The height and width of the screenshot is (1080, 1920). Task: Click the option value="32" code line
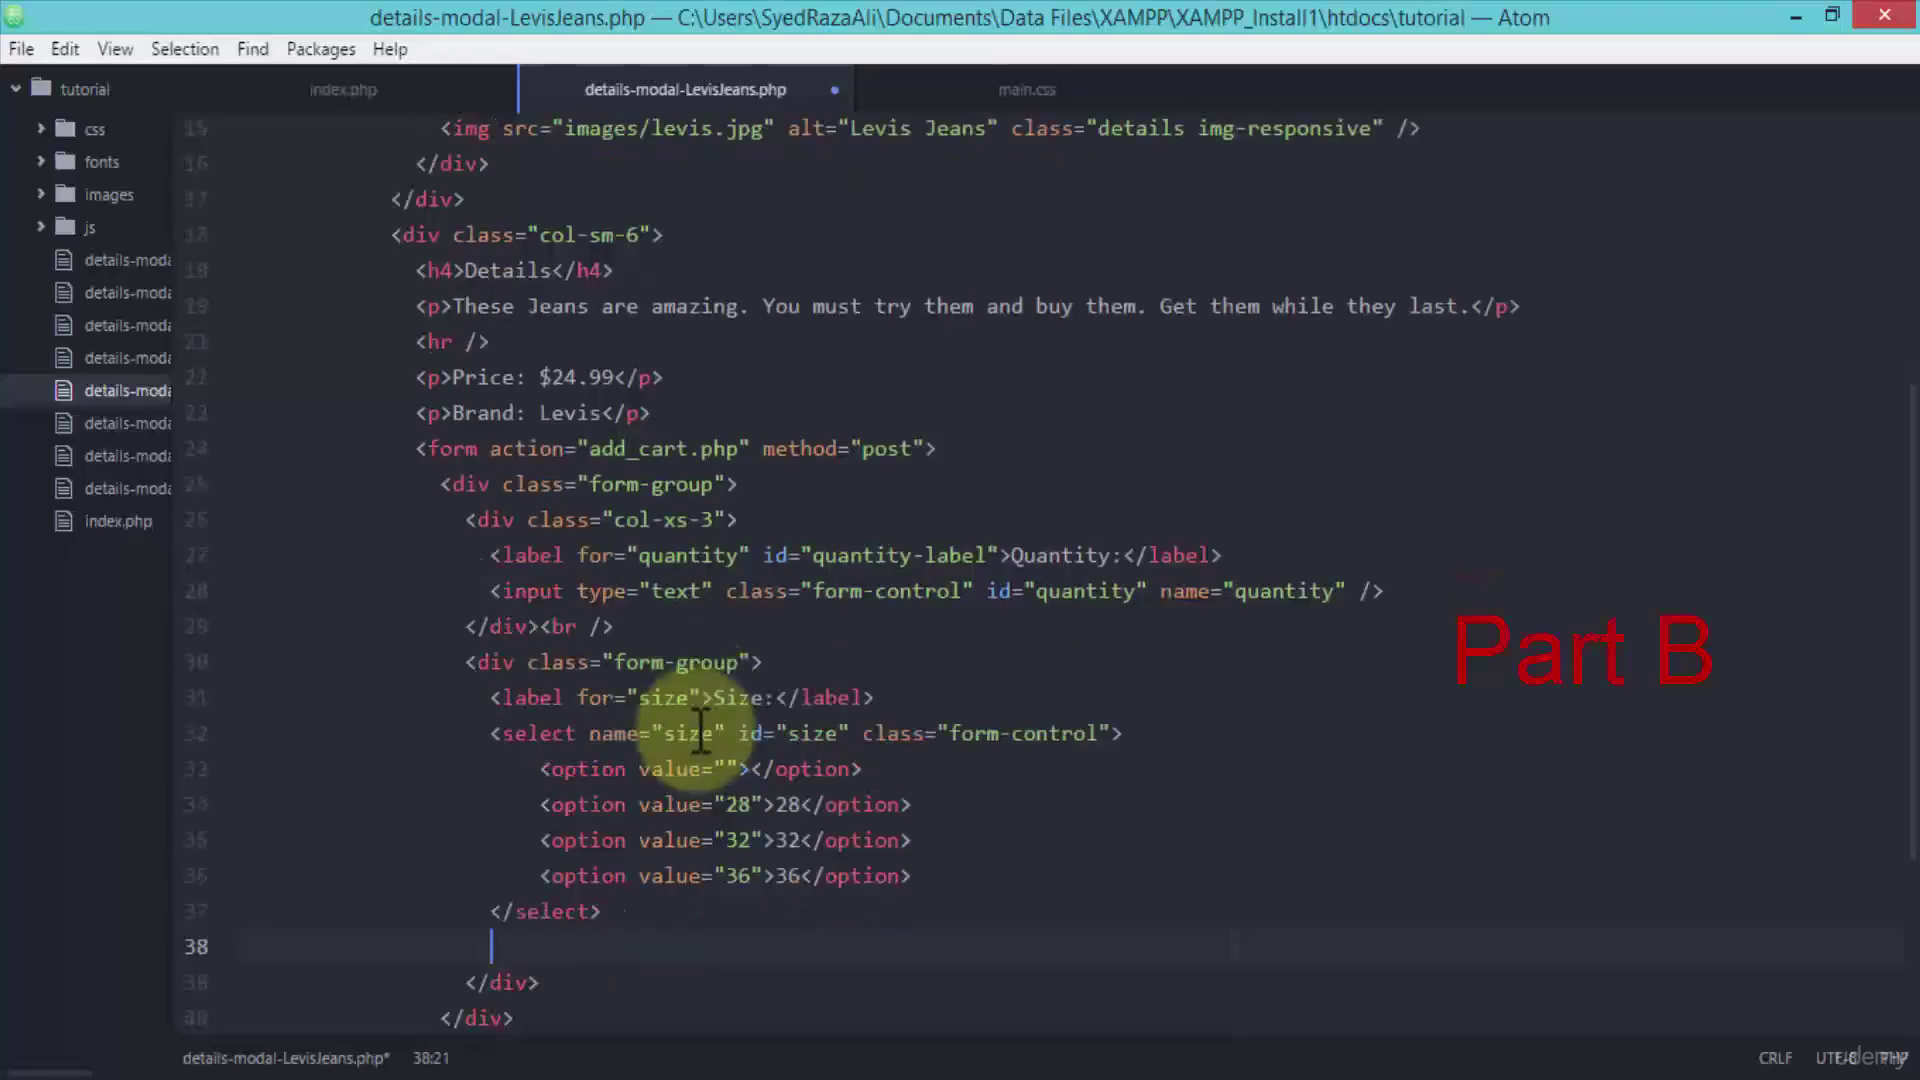click(725, 841)
